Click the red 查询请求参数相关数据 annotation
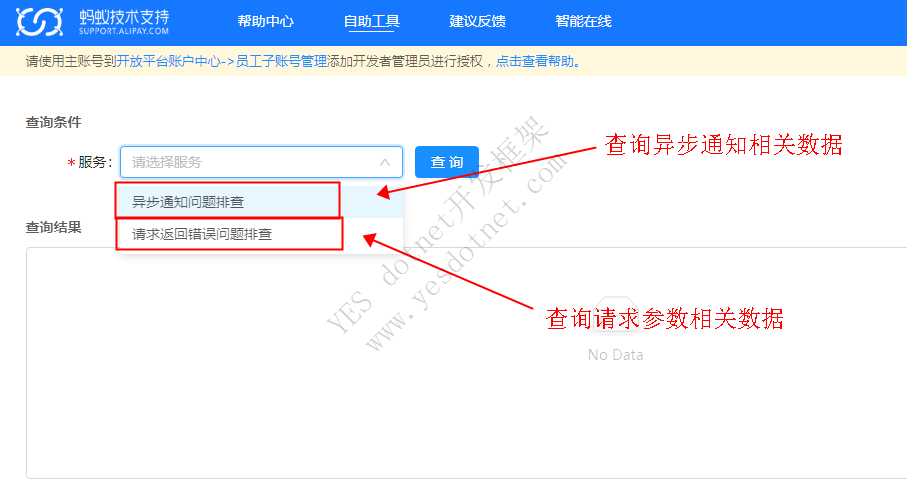 tap(664, 318)
